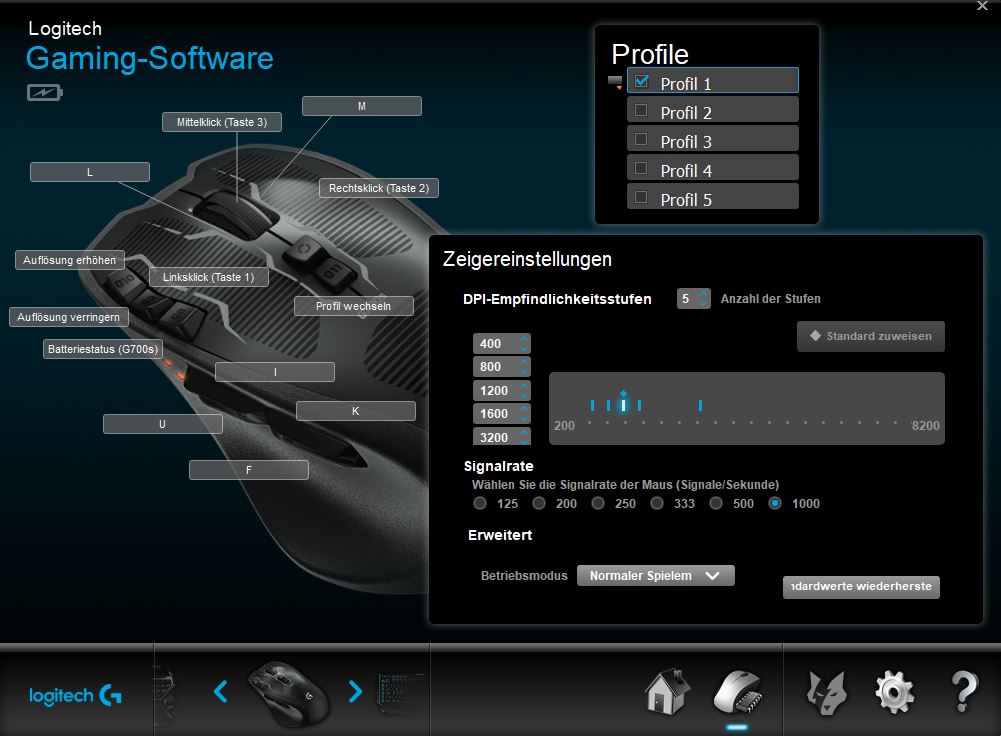Click Linksklick (Taste 1) assignment label
This screenshot has height=736, width=1001.
click(209, 277)
